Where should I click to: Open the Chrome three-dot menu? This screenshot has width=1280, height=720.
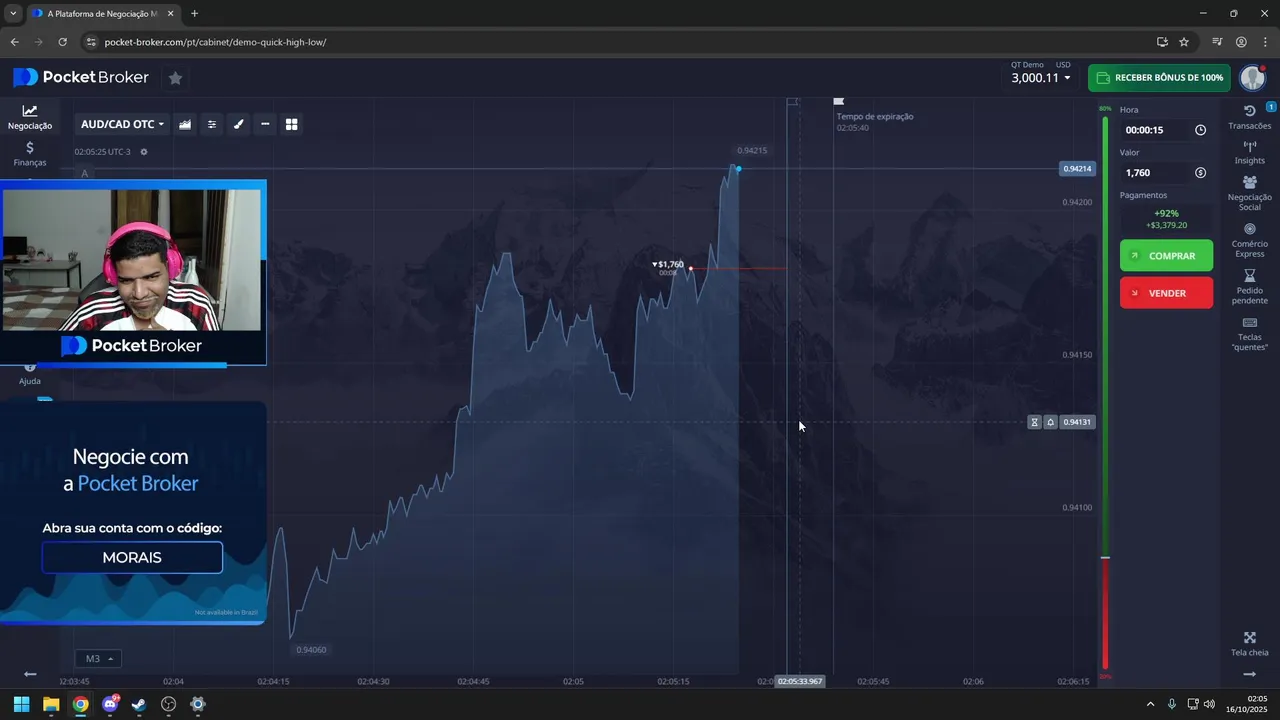1266,42
